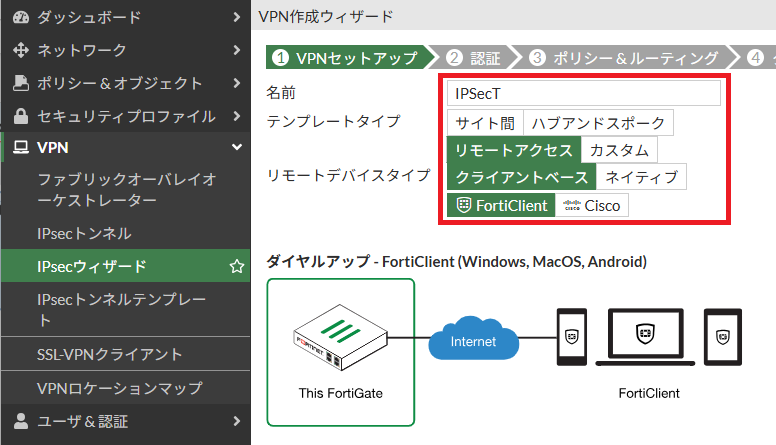Favorite the IPsec Wizard with star icon
776x445 pixels.
(237, 266)
